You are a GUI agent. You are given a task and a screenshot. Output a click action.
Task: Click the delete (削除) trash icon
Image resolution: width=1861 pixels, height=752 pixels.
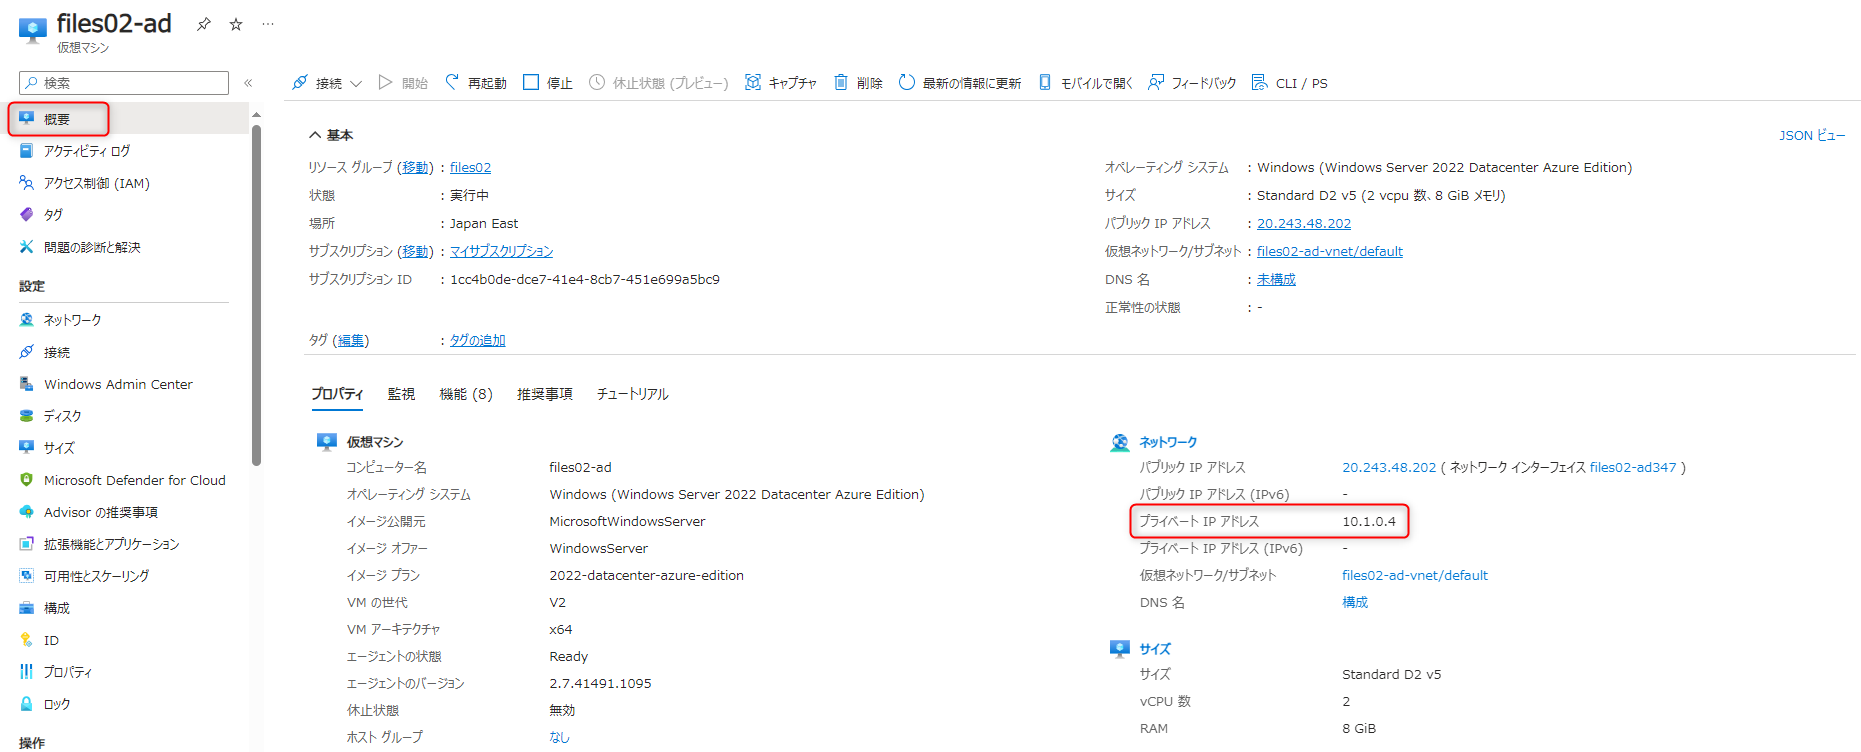841,82
